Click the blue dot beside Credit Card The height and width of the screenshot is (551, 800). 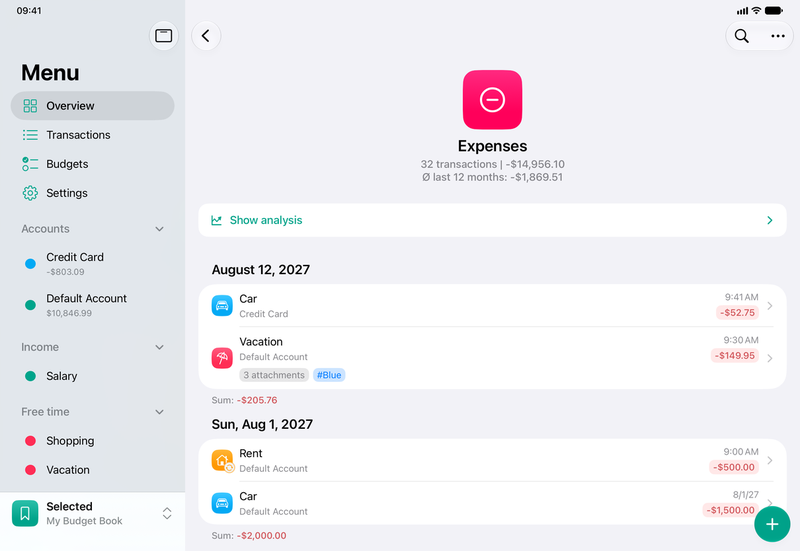pos(31,264)
